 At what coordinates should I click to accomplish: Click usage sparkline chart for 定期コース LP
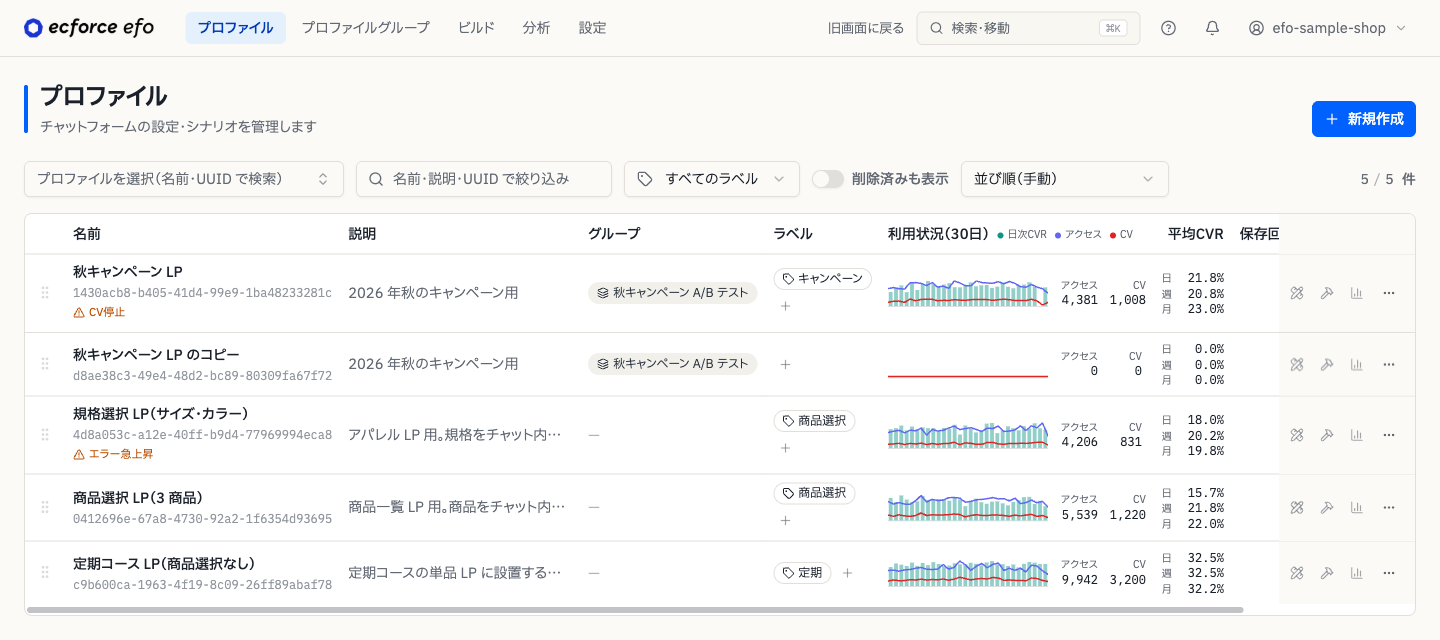(x=968, y=573)
